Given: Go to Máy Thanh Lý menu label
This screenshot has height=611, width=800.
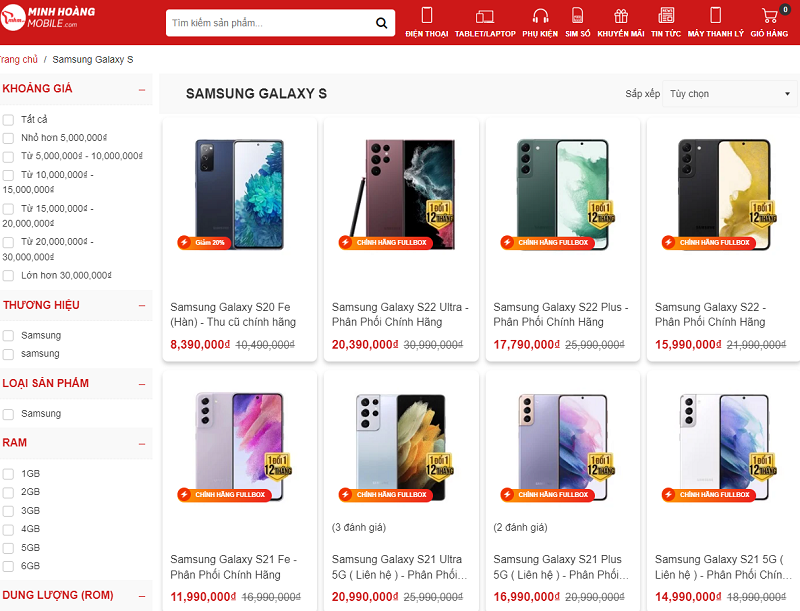Looking at the screenshot, I should pyautogui.click(x=716, y=34).
